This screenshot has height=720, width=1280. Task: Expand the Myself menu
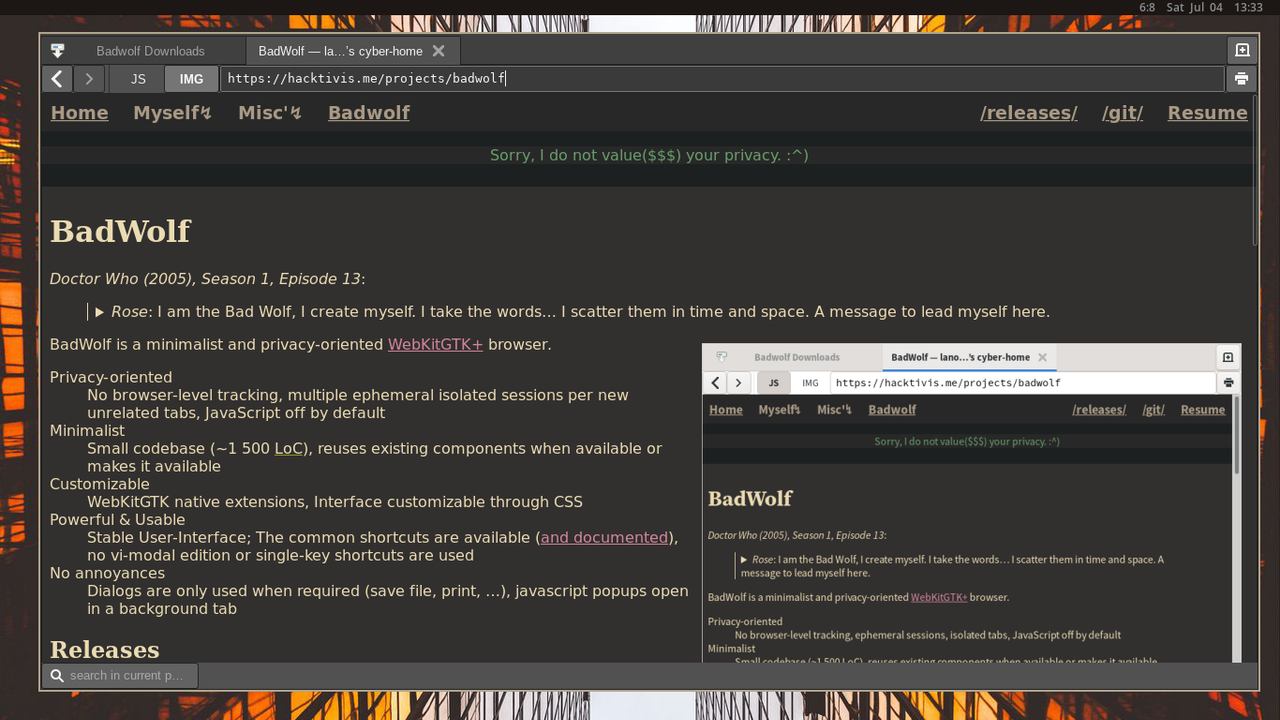(x=172, y=113)
